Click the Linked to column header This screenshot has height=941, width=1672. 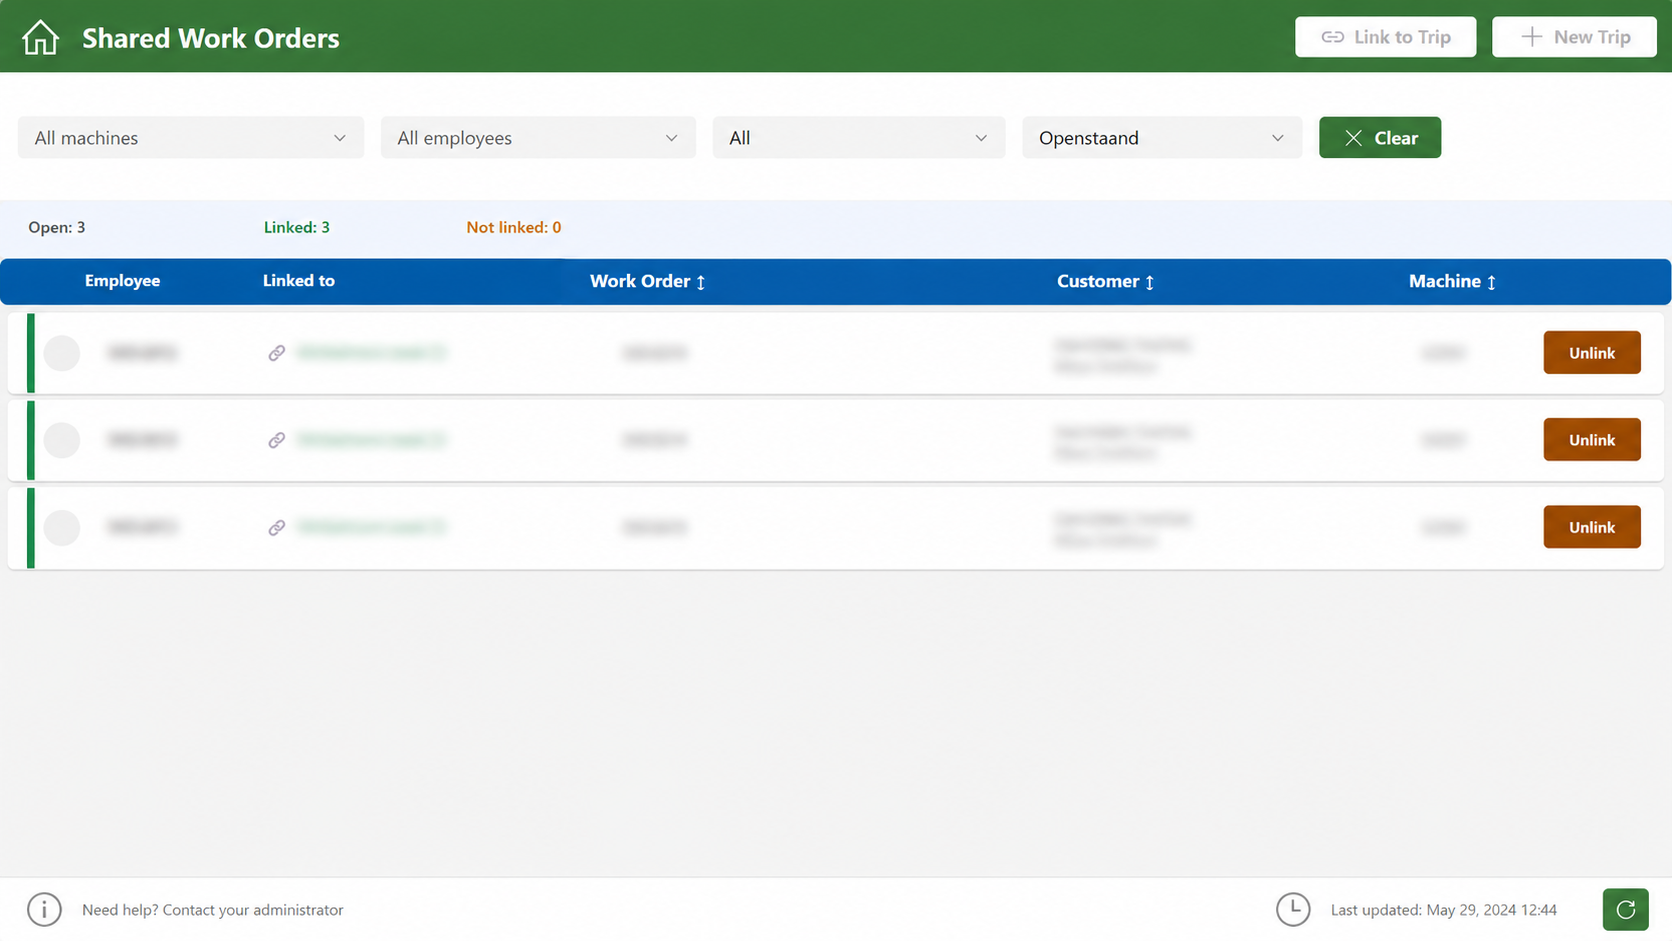[x=299, y=281]
